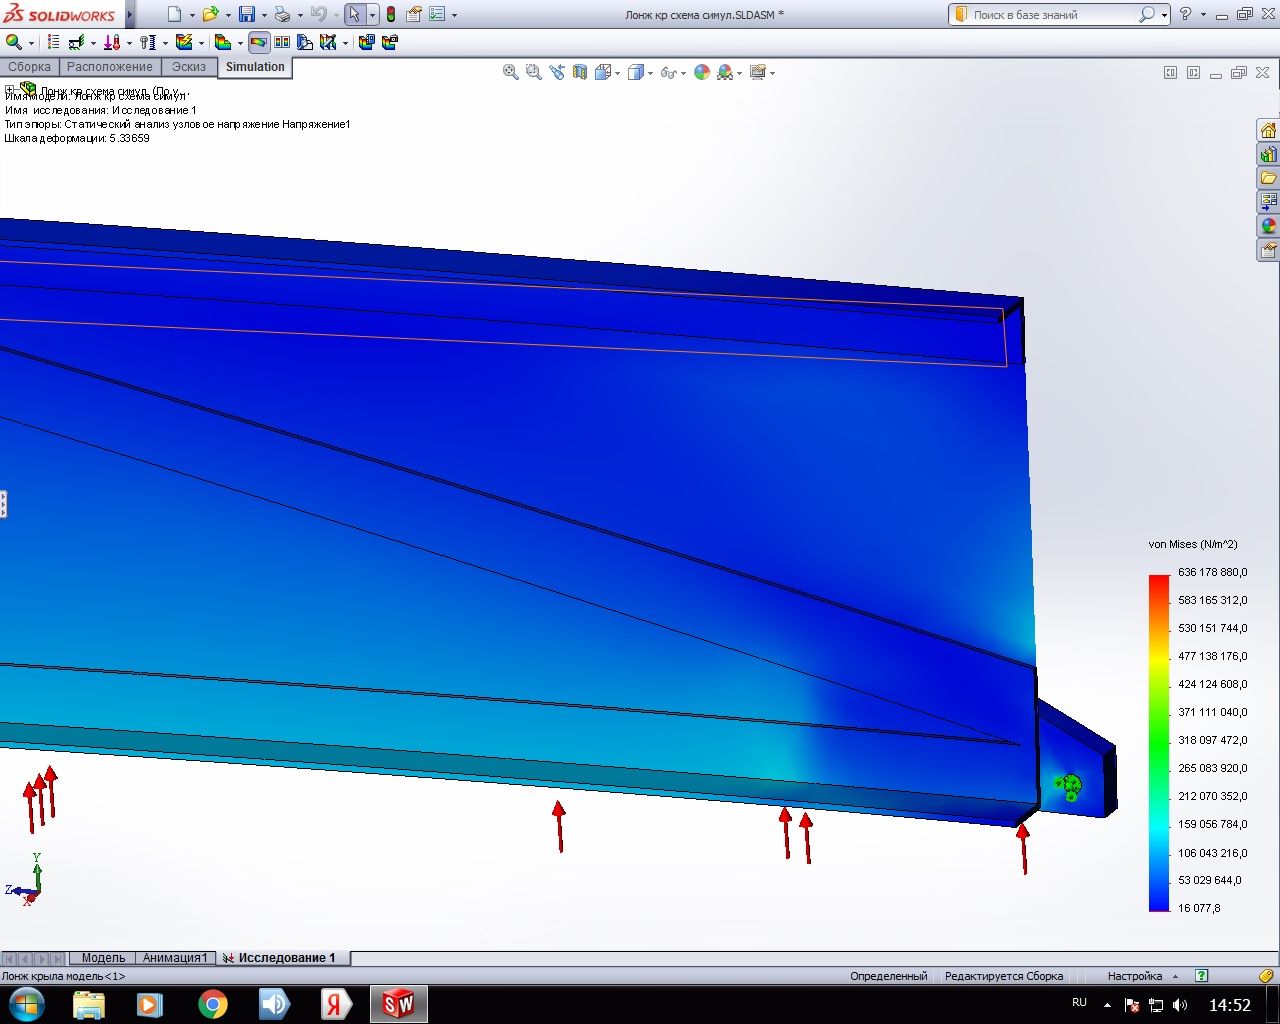Open the Анимация1 bottom tab
Image resolution: width=1280 pixels, height=1024 pixels.
click(x=175, y=958)
